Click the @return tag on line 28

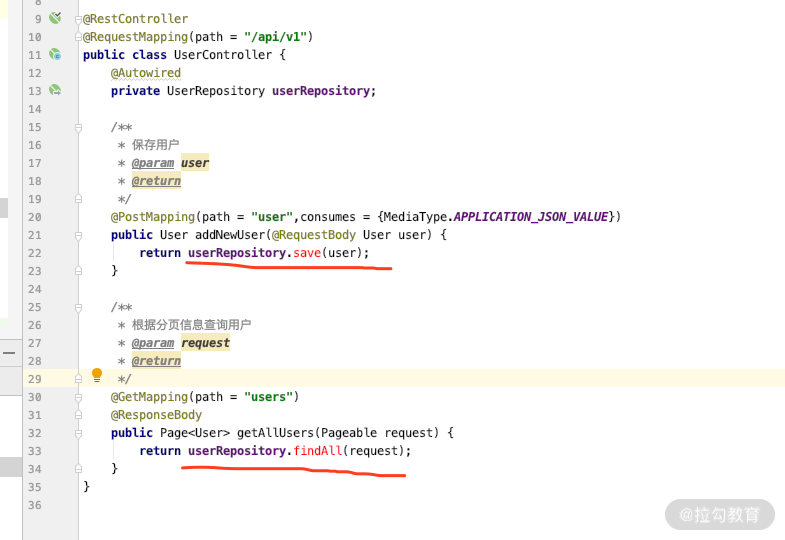click(156, 361)
